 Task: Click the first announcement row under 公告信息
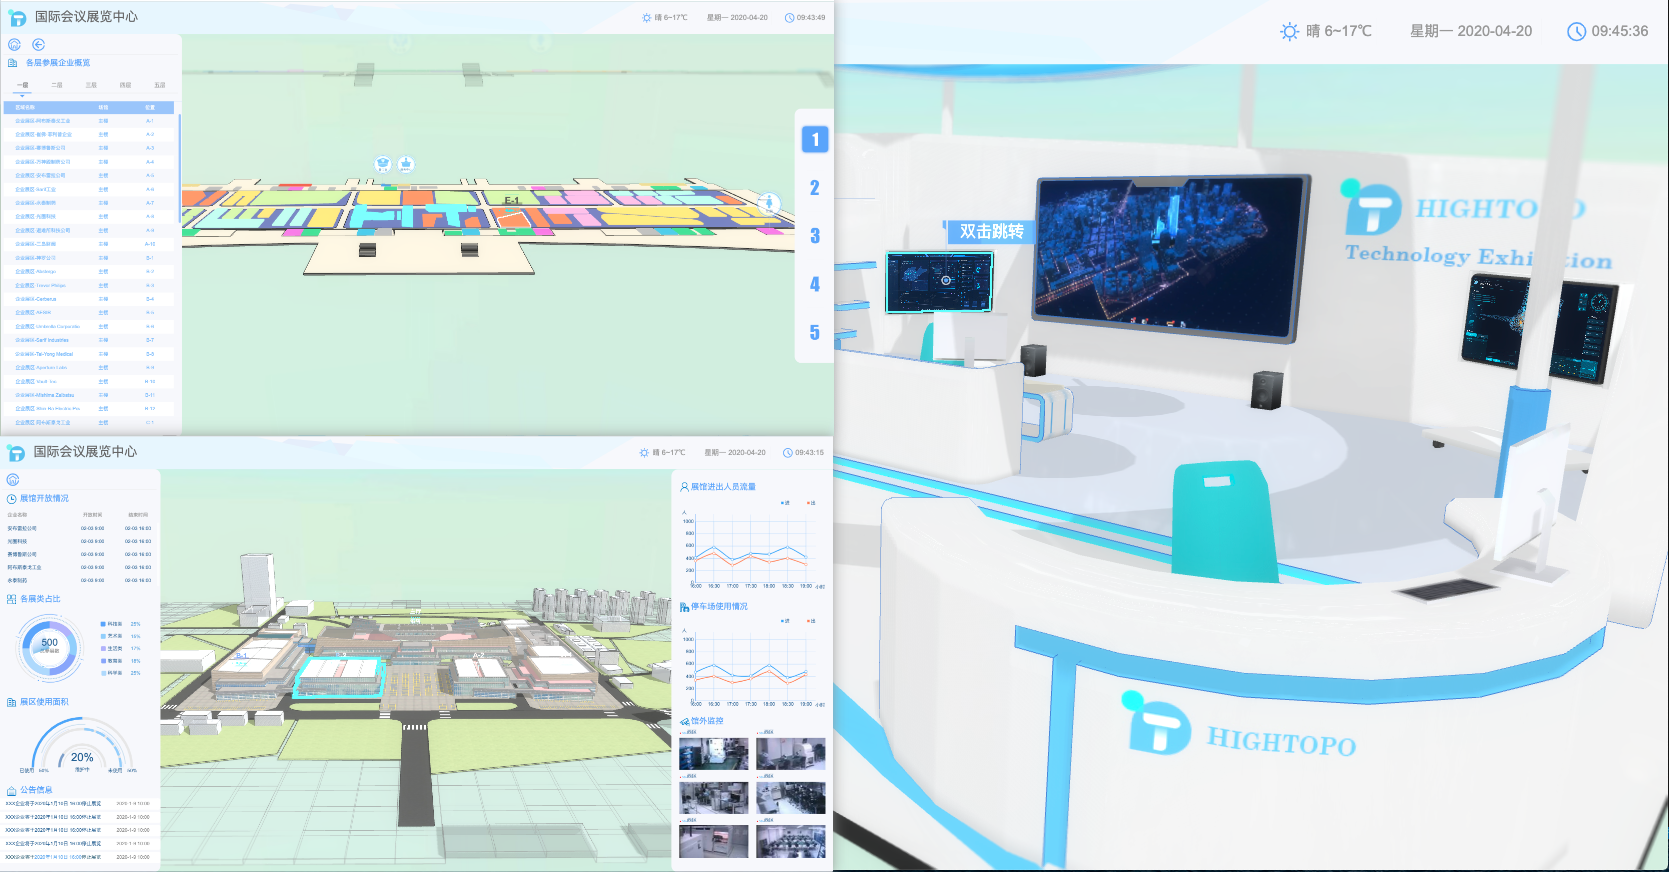pyautogui.click(x=78, y=803)
